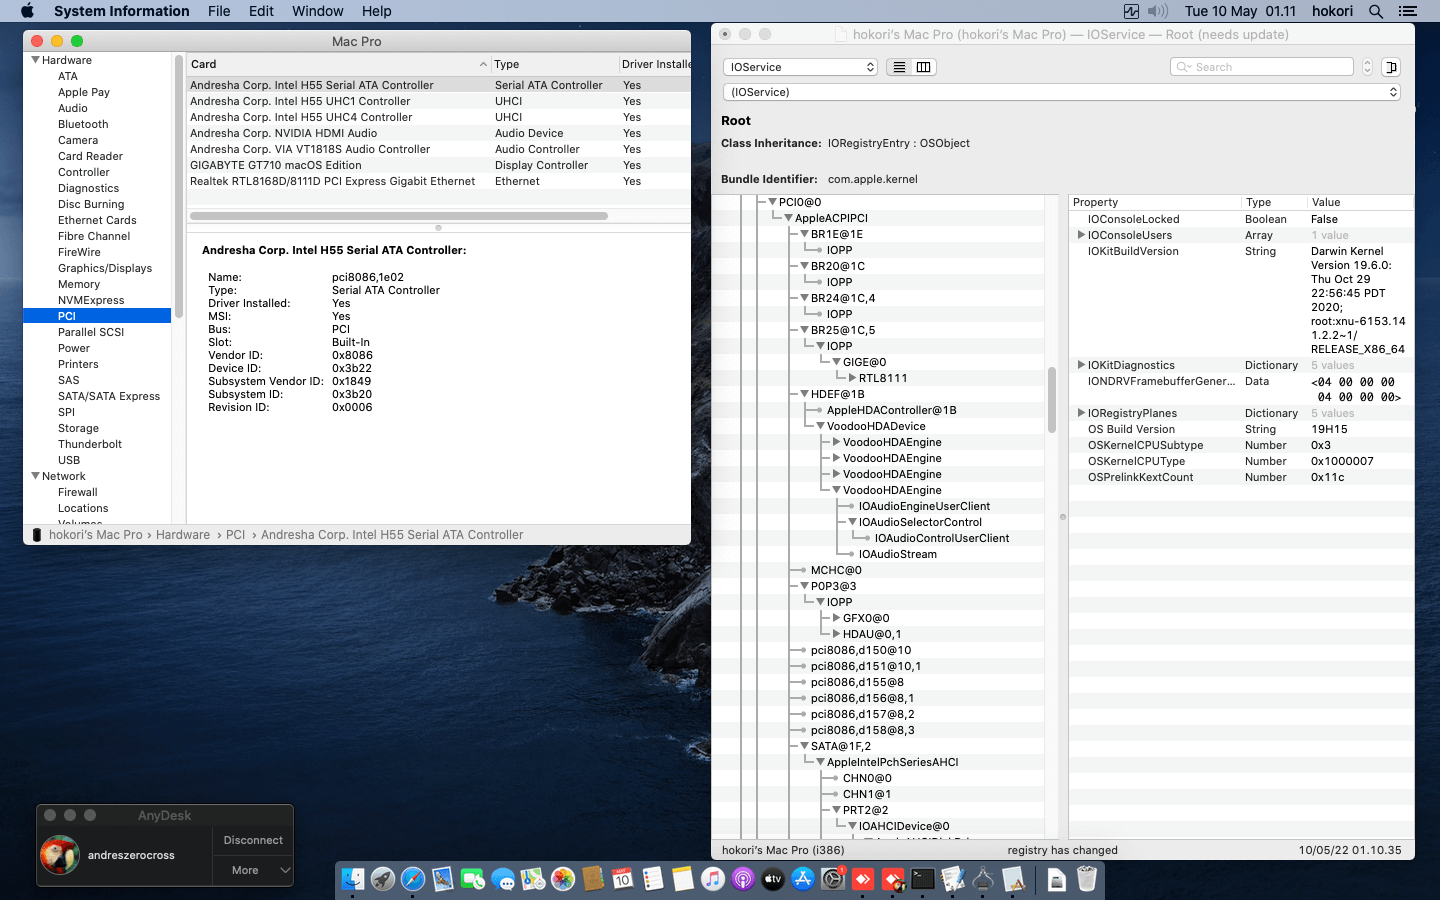
Task: Expand the IOKitDiagnostics property row
Action: pos(1082,365)
